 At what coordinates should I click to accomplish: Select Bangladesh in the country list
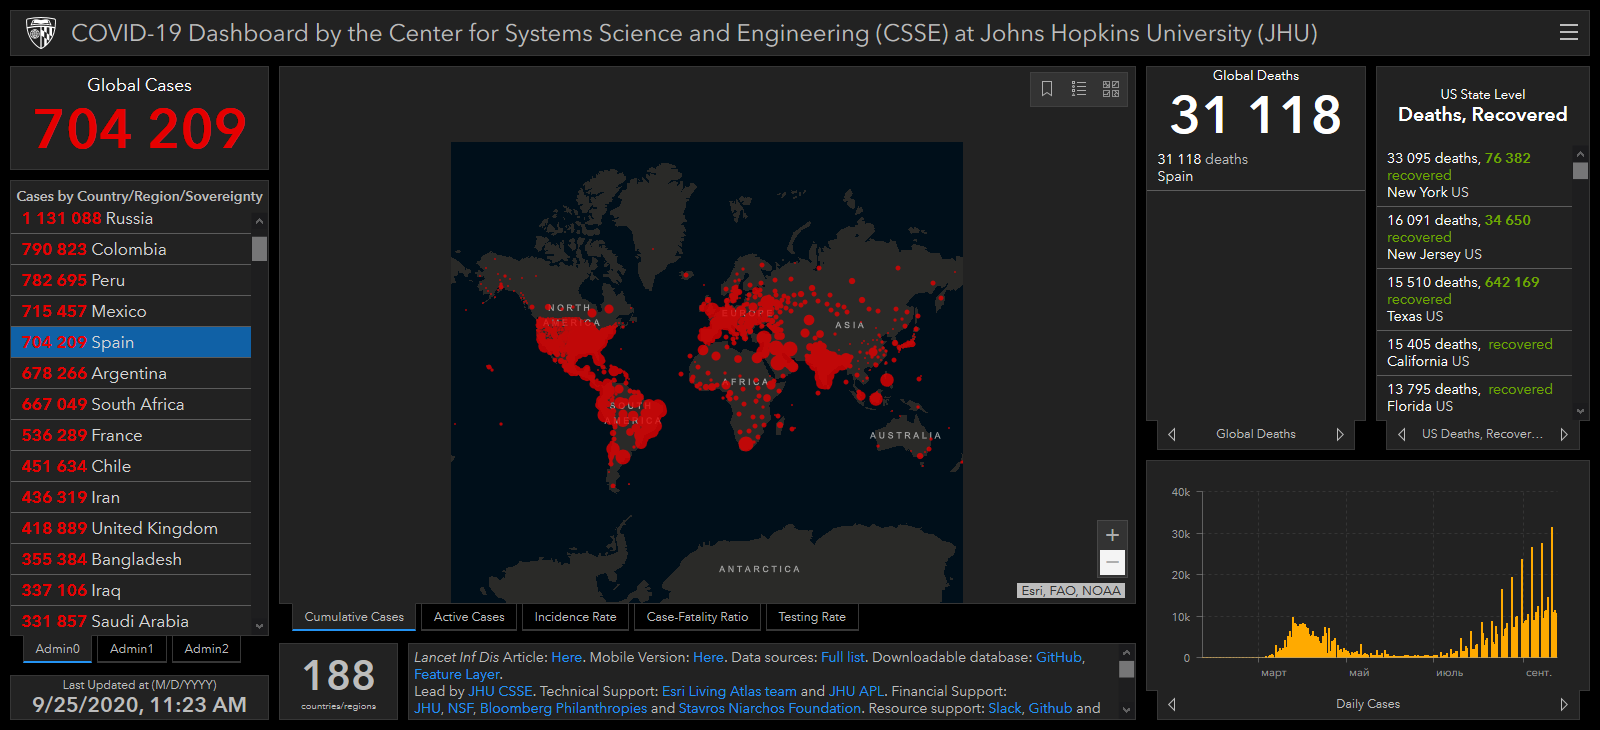tap(131, 559)
